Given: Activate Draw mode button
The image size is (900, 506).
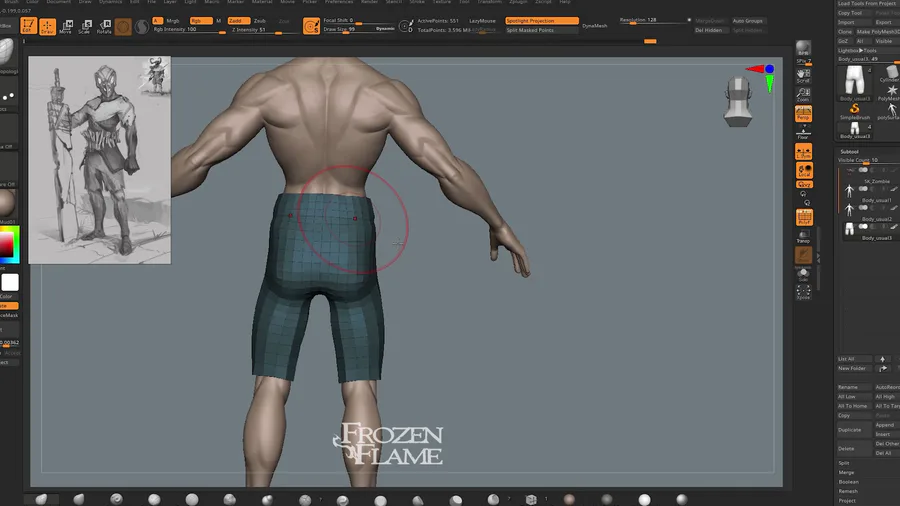Looking at the screenshot, I should pyautogui.click(x=47, y=26).
